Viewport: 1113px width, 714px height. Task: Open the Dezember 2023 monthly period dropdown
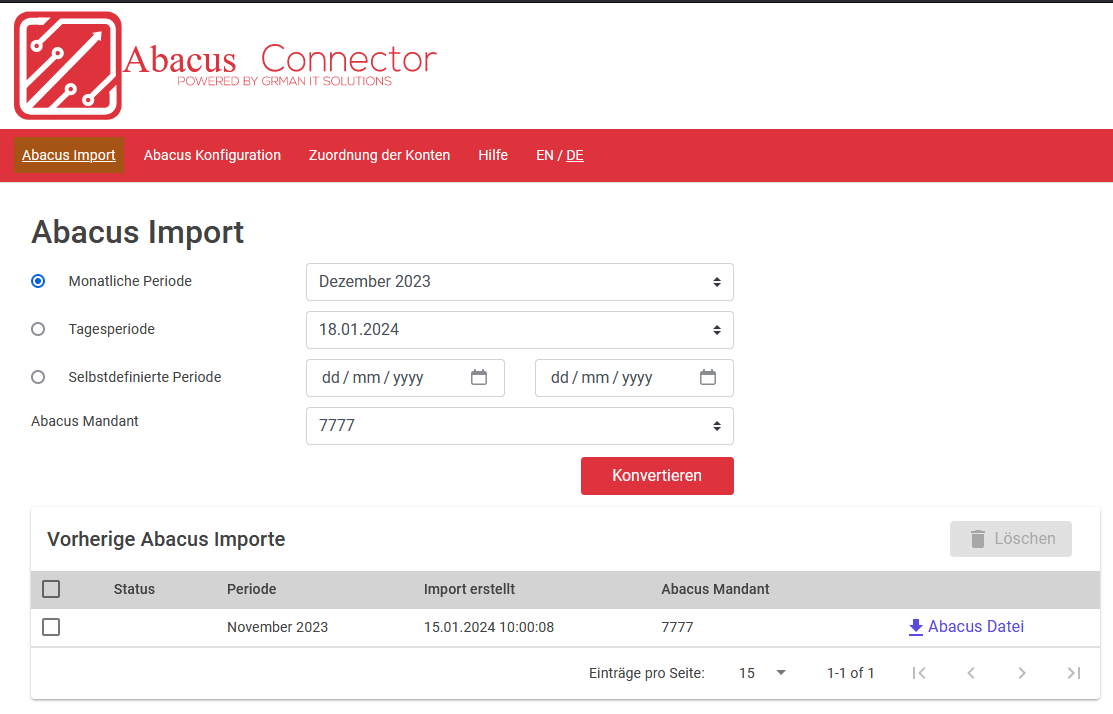click(520, 282)
